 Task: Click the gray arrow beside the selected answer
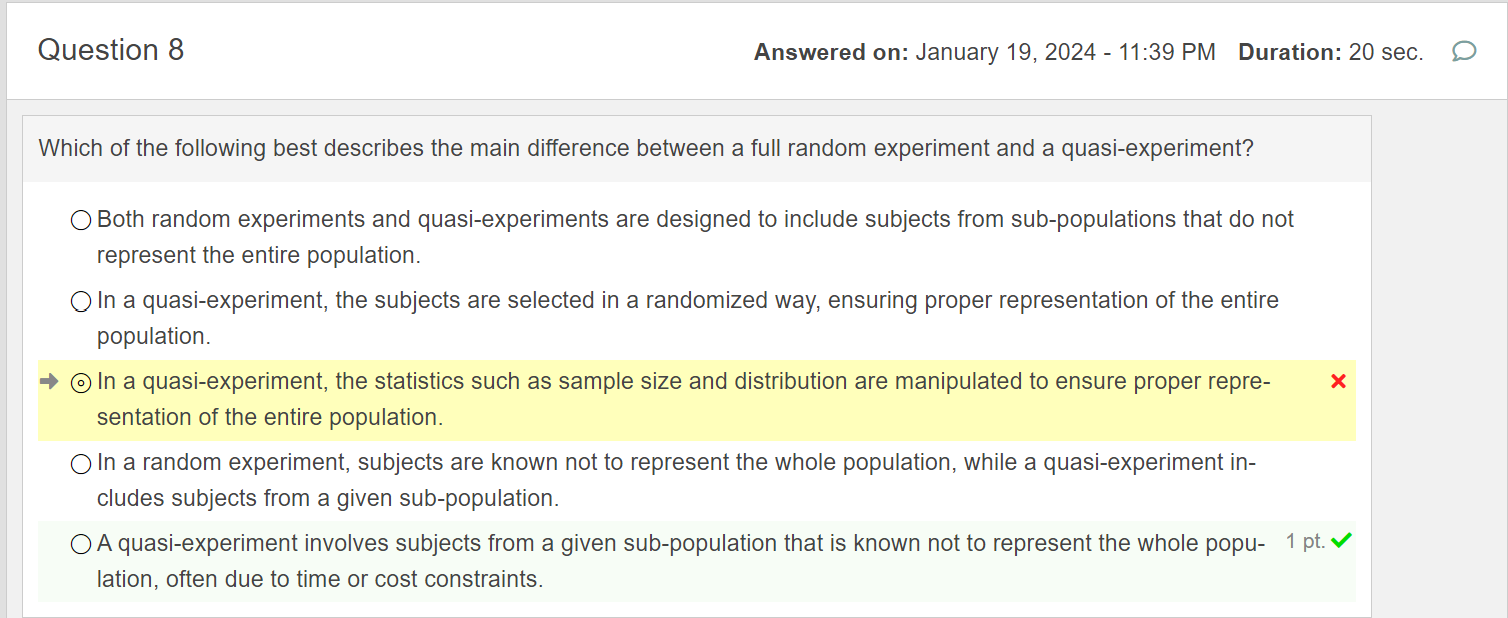(x=49, y=381)
